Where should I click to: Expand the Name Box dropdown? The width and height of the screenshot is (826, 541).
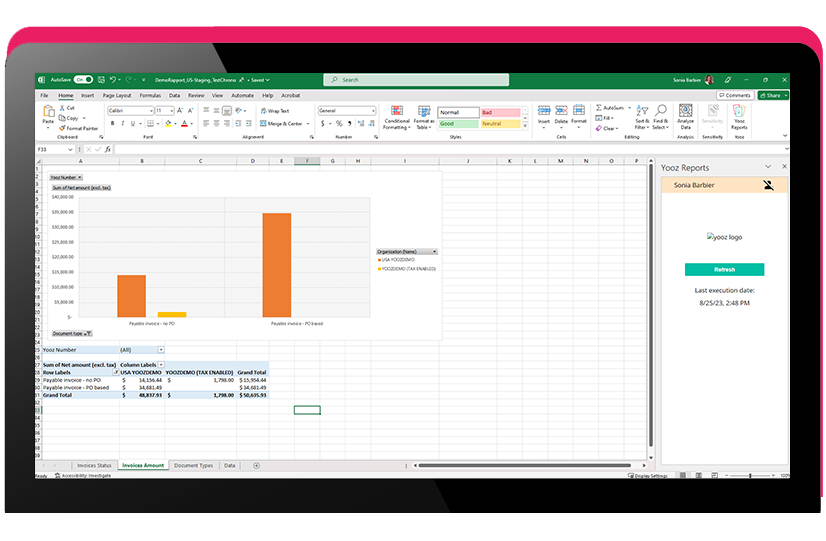pos(70,149)
